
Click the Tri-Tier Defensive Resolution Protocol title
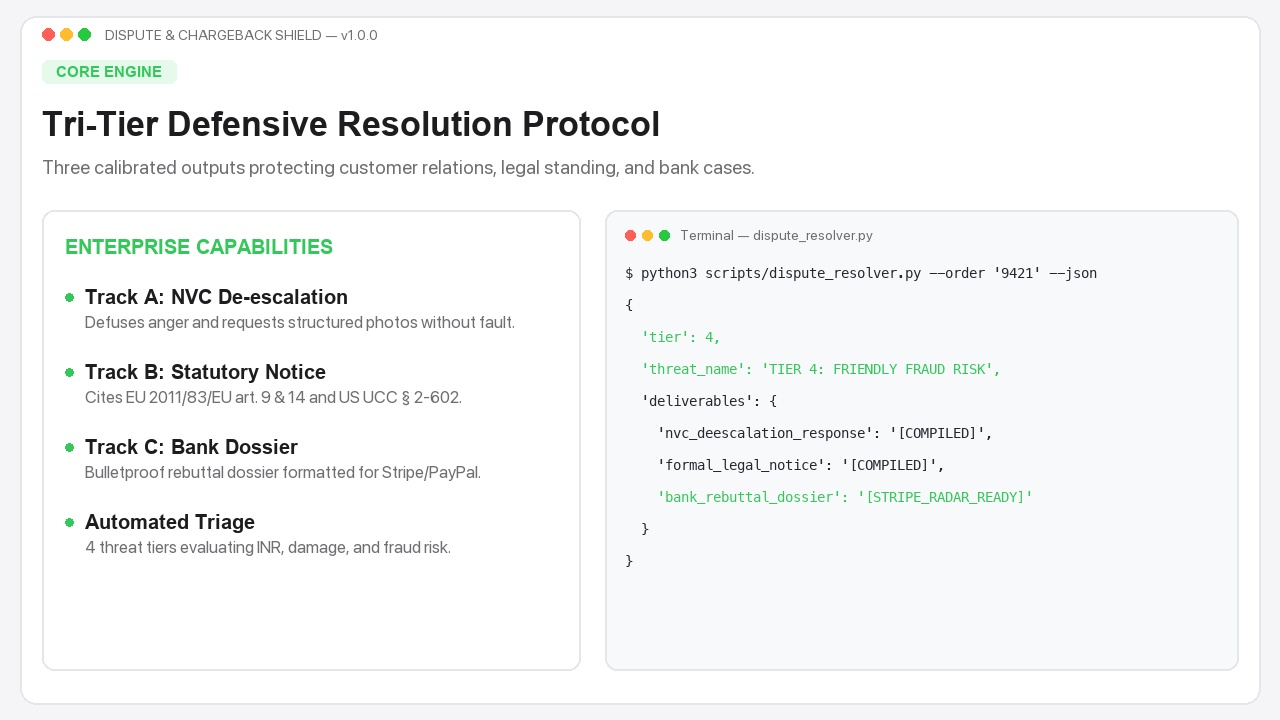(351, 124)
